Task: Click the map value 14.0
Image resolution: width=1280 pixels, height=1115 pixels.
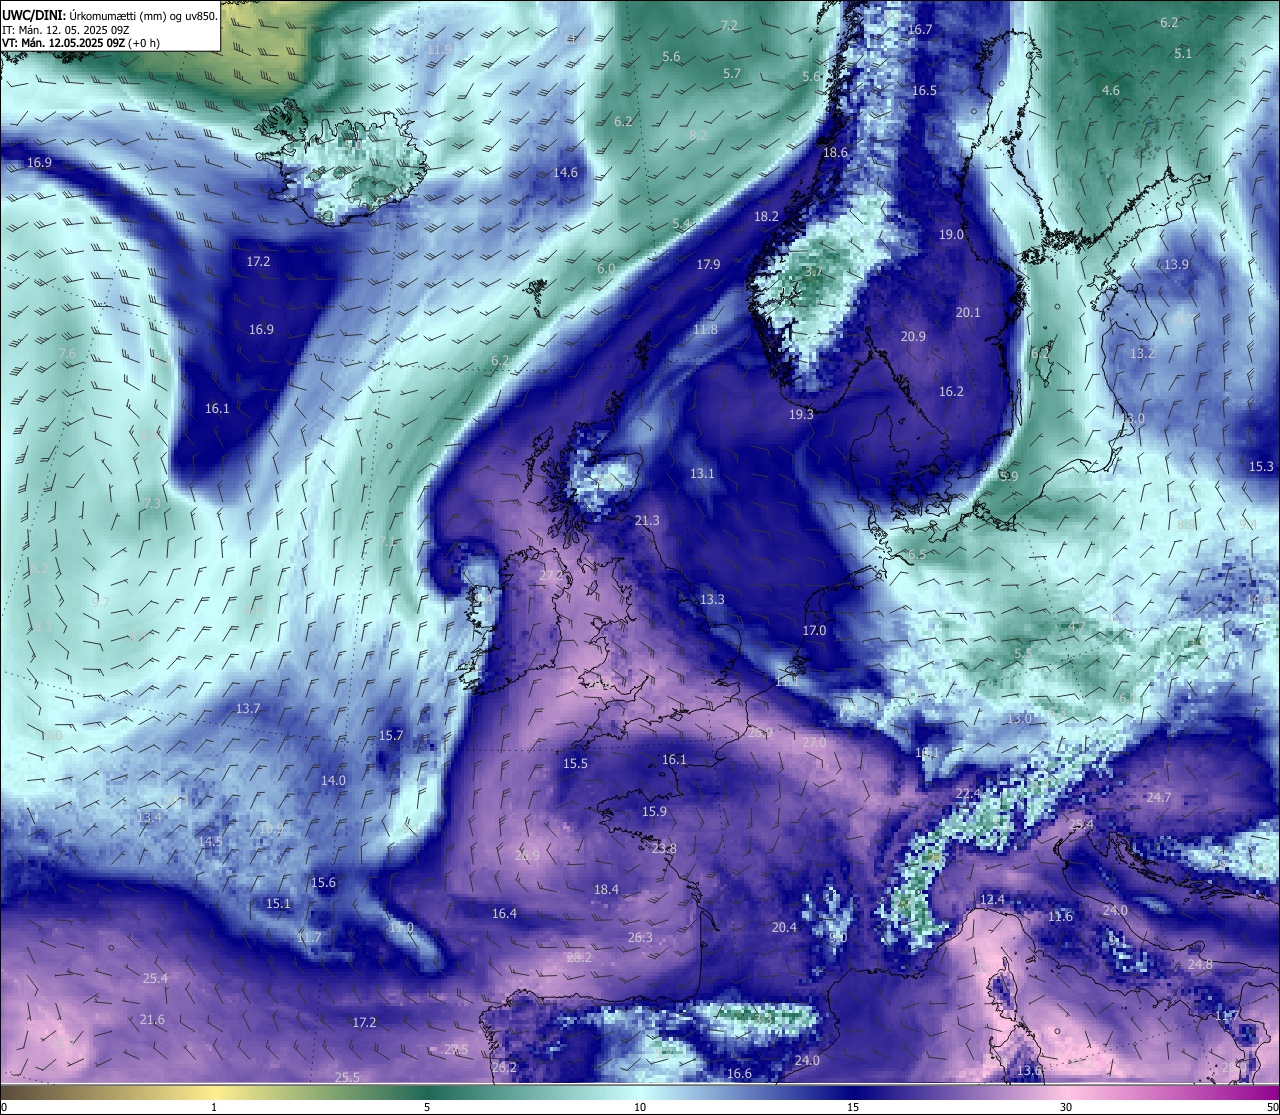Action: point(333,780)
